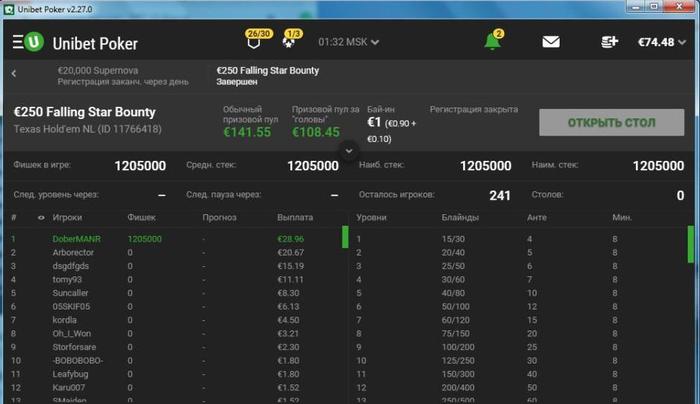700x404 pixels.
Task: Click the Уровни column header
Action: pyautogui.click(x=371, y=218)
